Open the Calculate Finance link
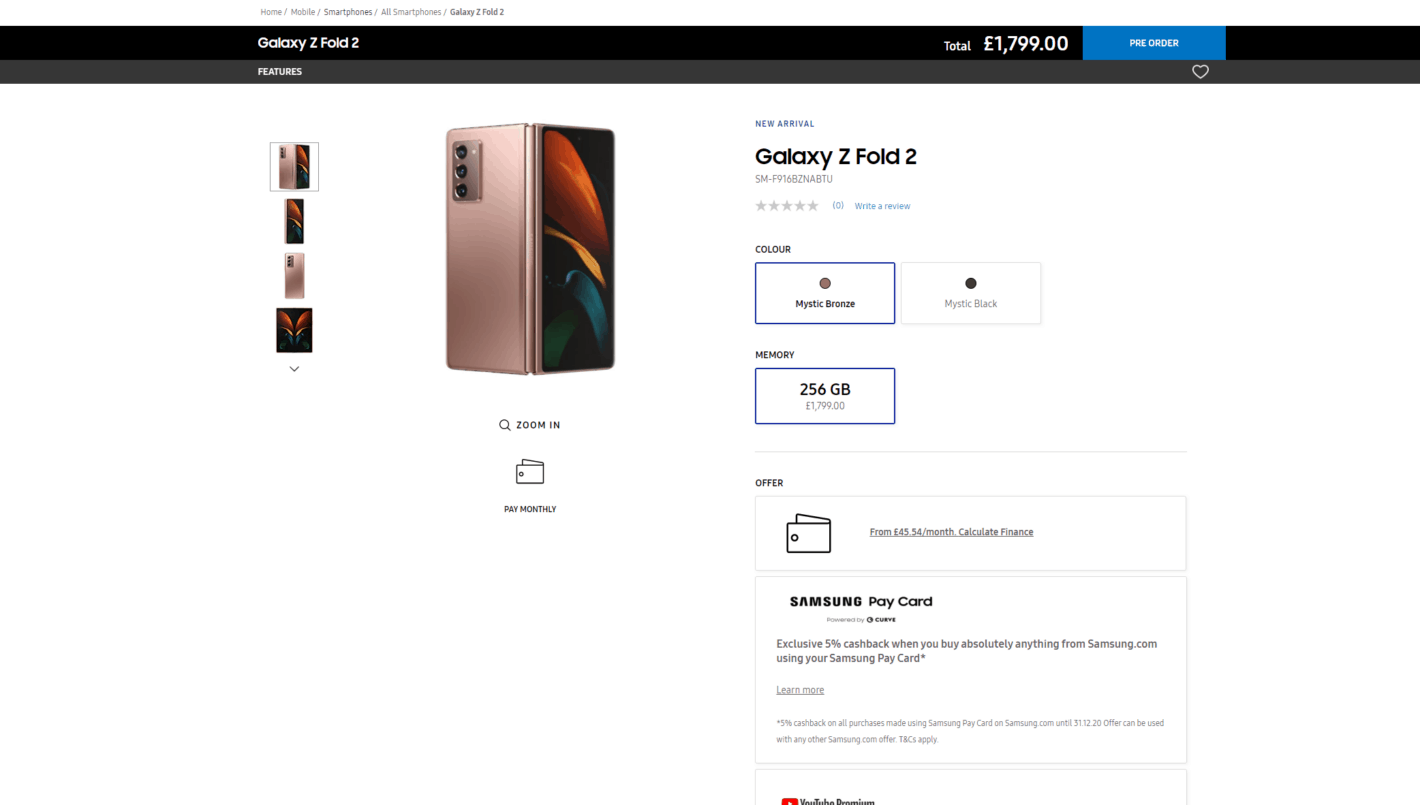The height and width of the screenshot is (805, 1420). 951,532
